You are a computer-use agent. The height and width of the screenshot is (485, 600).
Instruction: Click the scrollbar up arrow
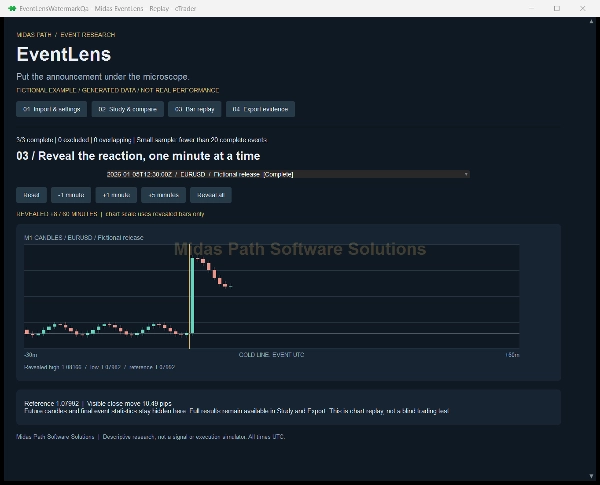click(x=591, y=21)
